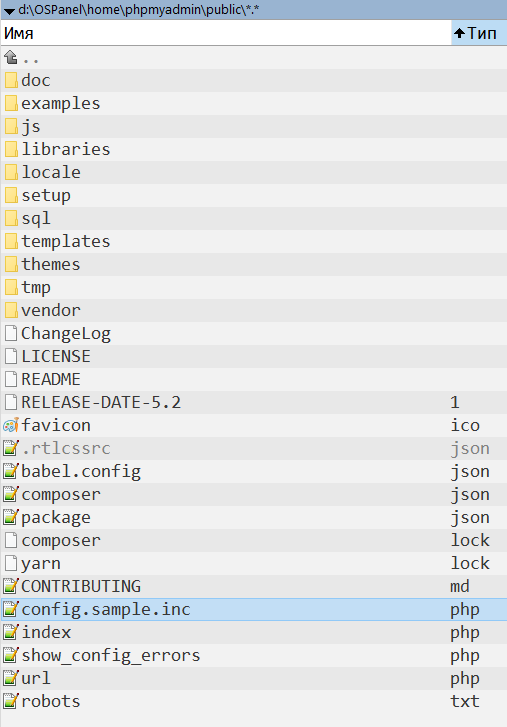The height and width of the screenshot is (727, 507).
Task: Select the 'libraries' folder name
Action: click(x=66, y=149)
